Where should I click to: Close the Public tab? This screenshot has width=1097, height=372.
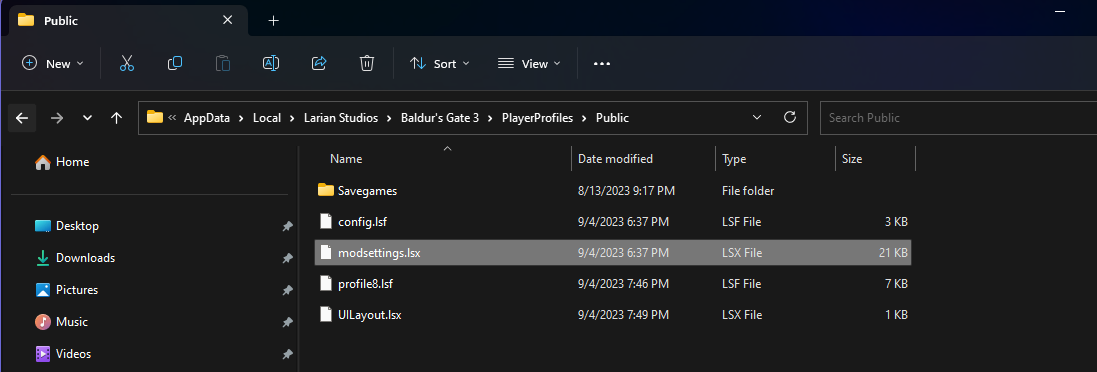(227, 20)
